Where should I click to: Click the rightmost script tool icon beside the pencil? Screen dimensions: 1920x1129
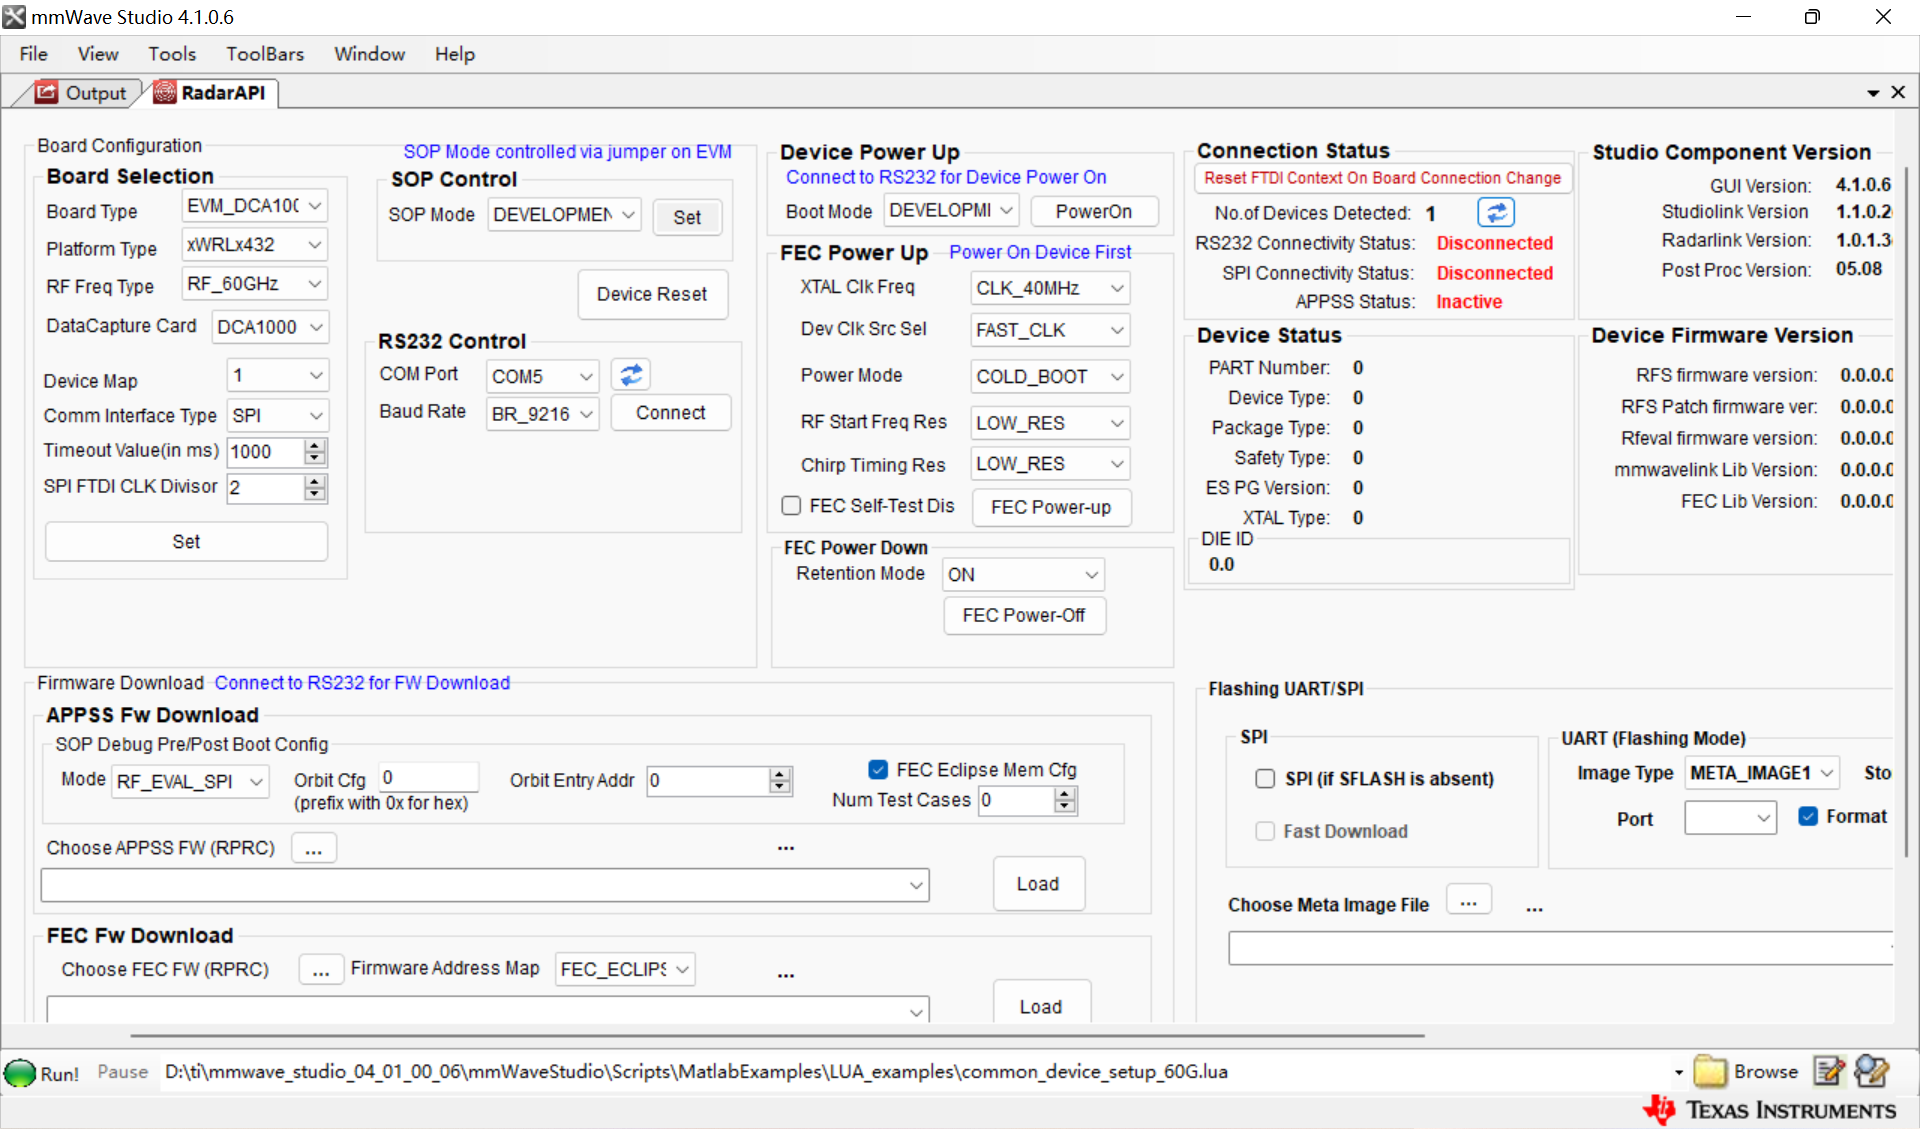1871,1071
